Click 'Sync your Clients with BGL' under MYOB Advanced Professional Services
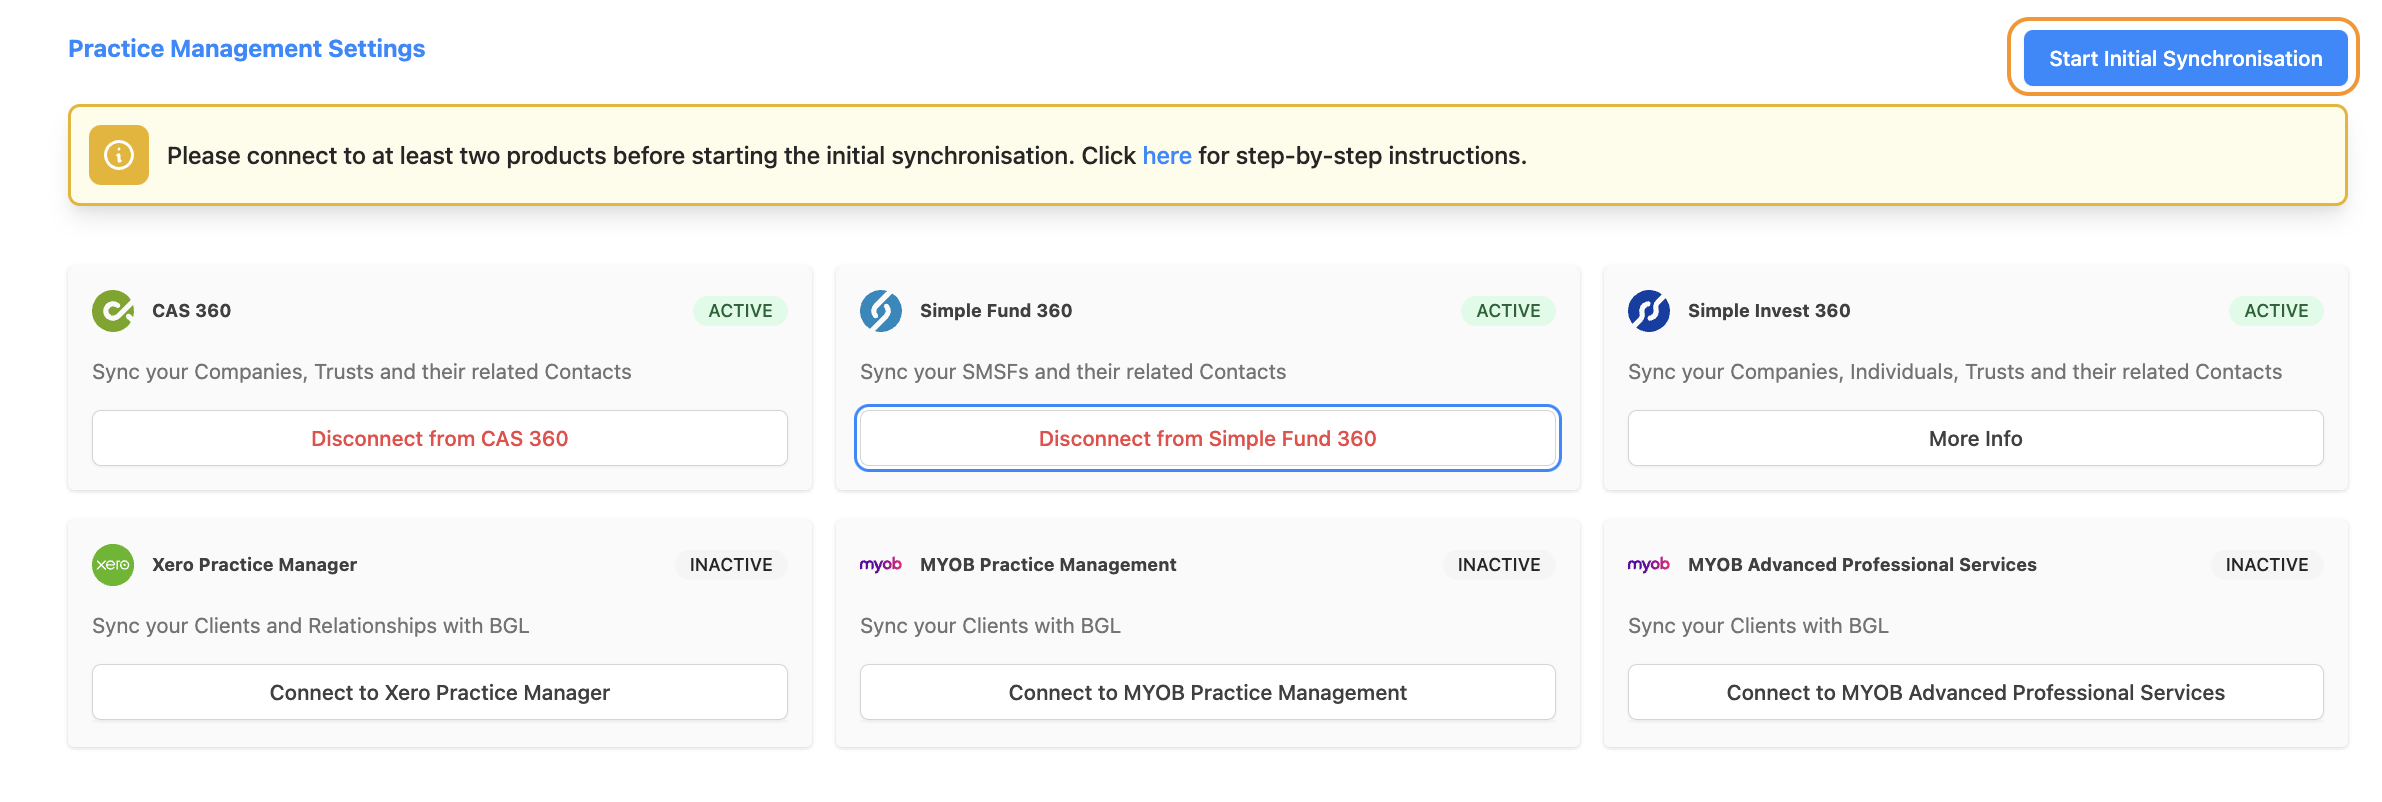This screenshot has width=2382, height=802. 1758,626
